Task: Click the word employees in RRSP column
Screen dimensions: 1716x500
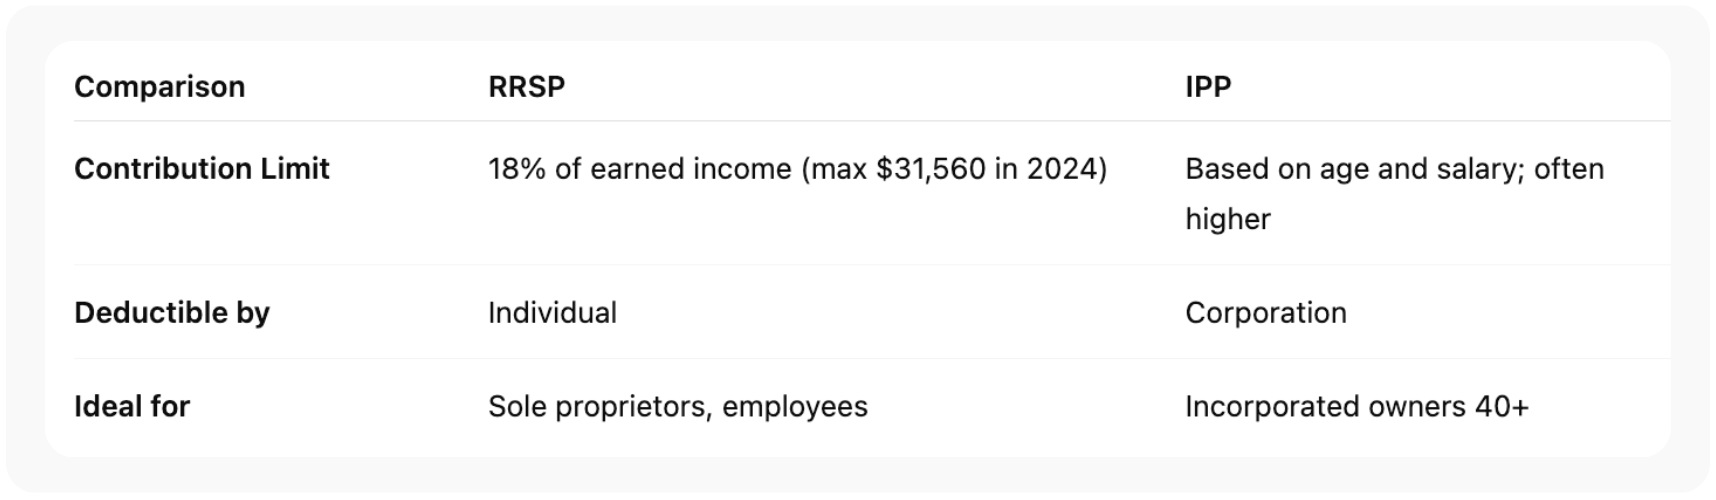Action: pyautogui.click(x=795, y=407)
